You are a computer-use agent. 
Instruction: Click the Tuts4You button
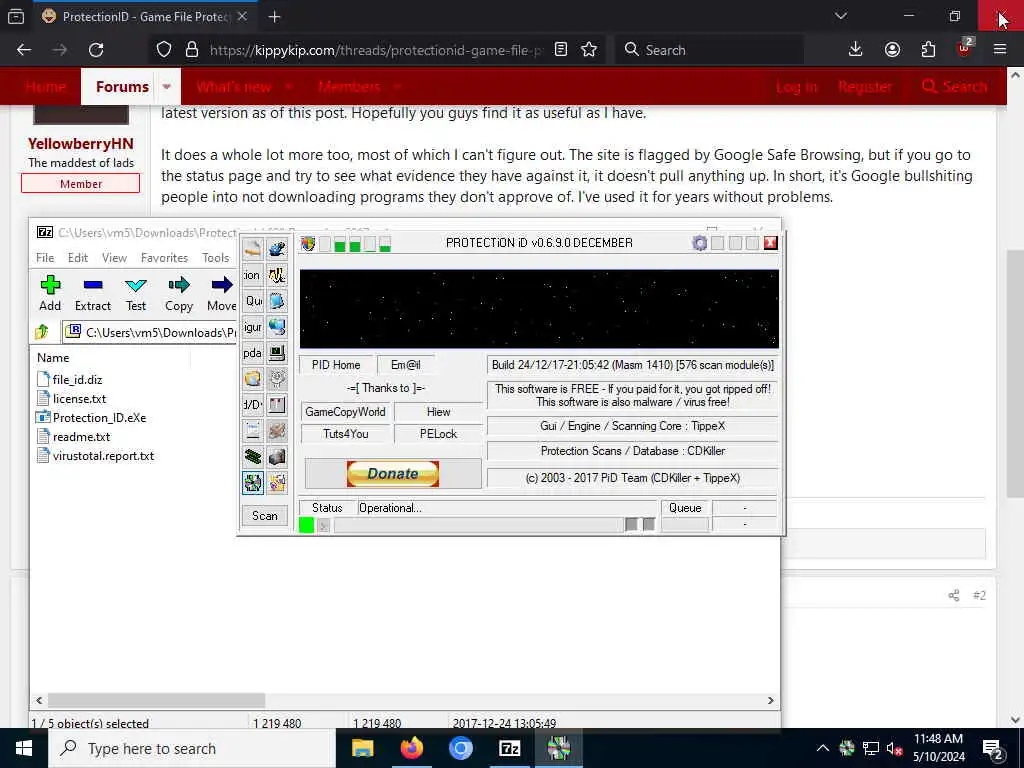(345, 434)
